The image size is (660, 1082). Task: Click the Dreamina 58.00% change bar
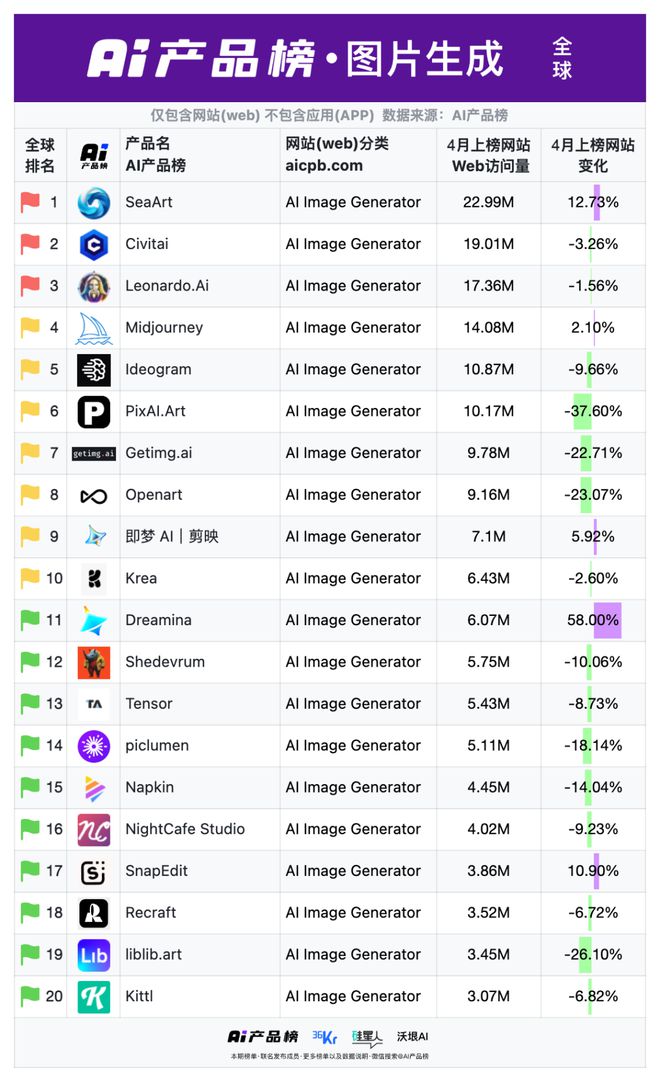point(607,621)
